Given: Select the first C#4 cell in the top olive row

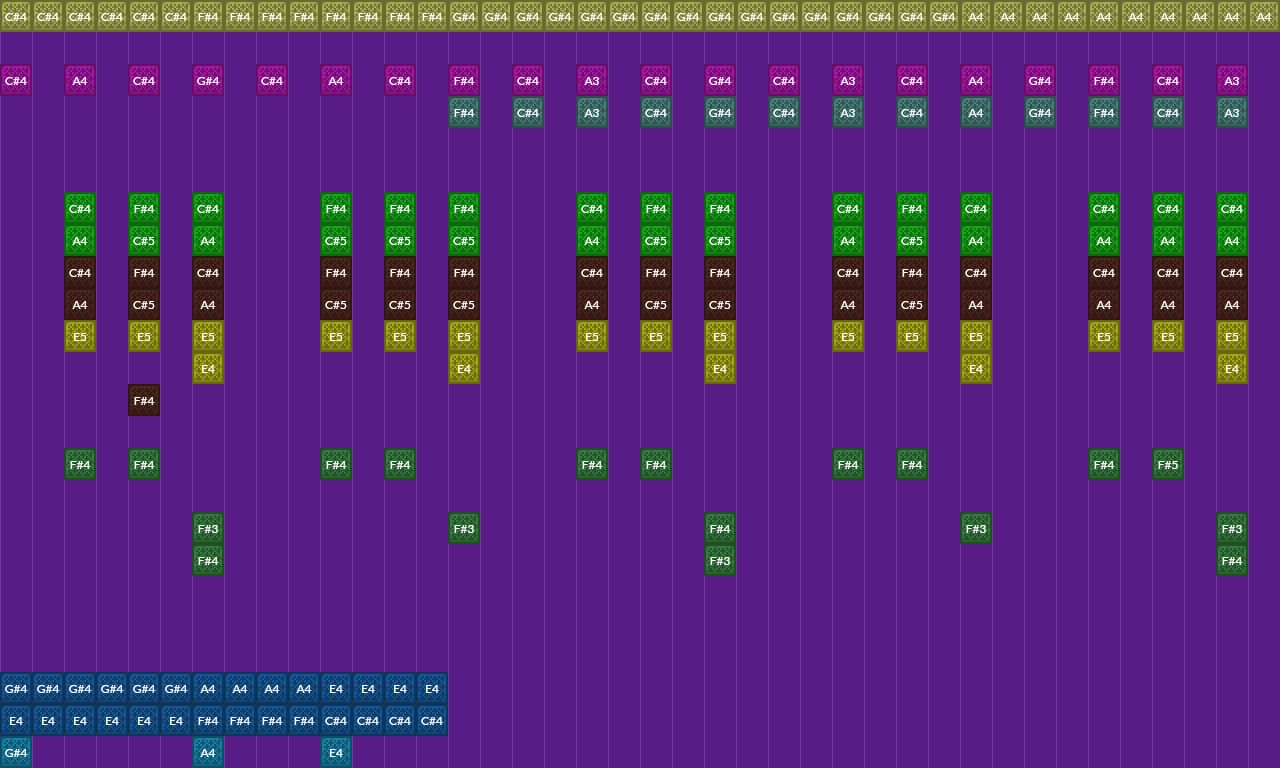Looking at the screenshot, I should tap(16, 16).
